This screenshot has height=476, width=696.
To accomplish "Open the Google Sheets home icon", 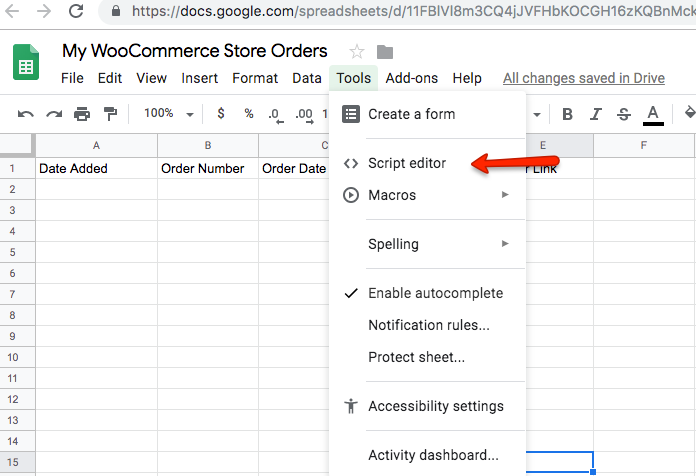I will coord(26,62).
